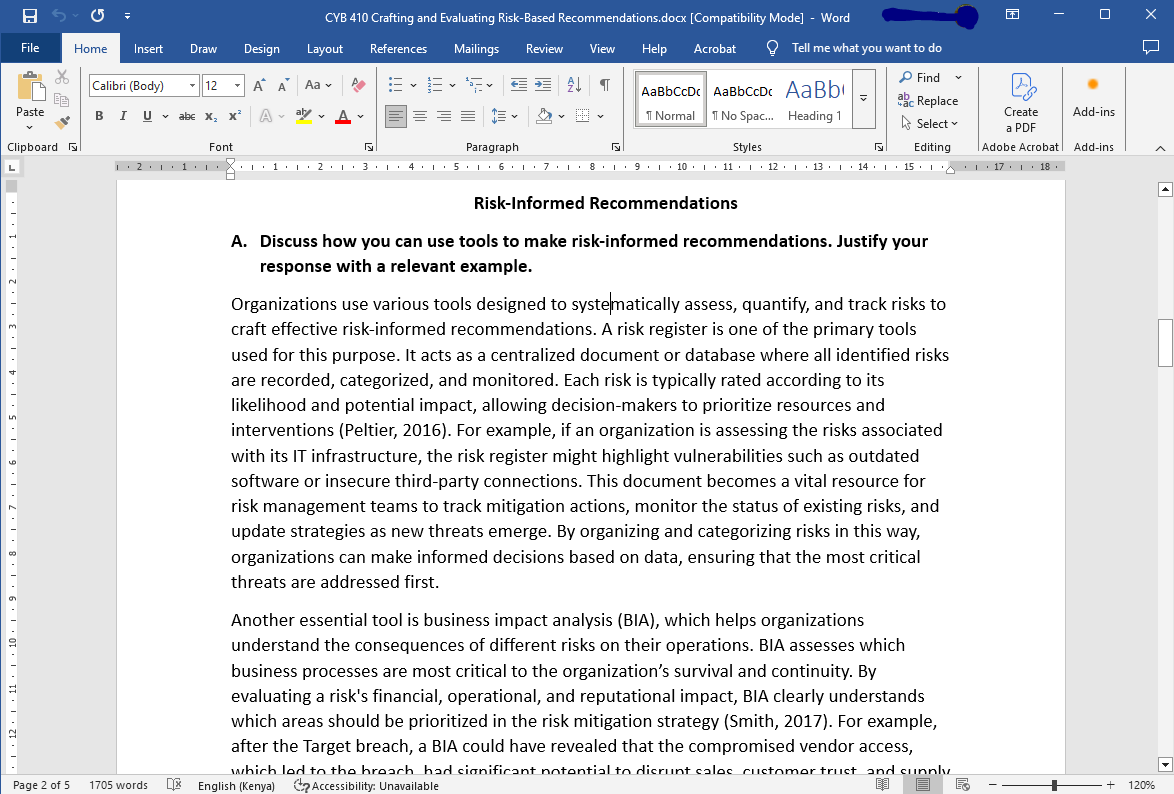Switch to the Acrobat tab
The image size is (1174, 794).
pyautogui.click(x=715, y=49)
